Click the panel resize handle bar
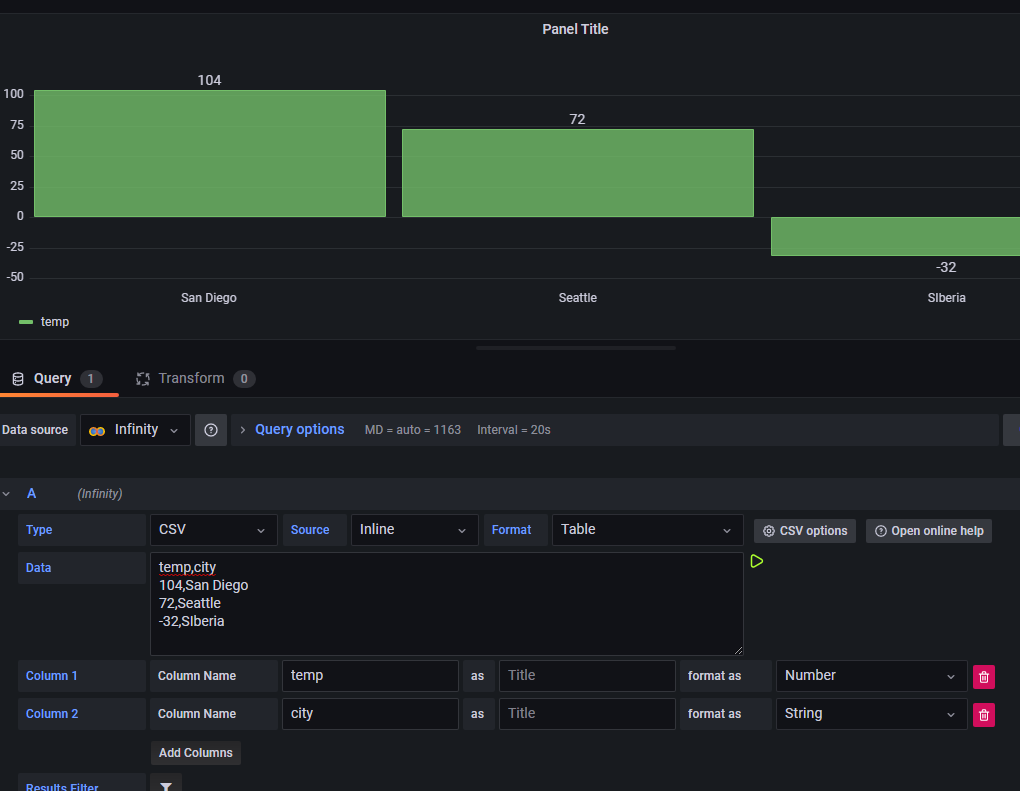Screen dimensions: 1020x791 click(576, 348)
